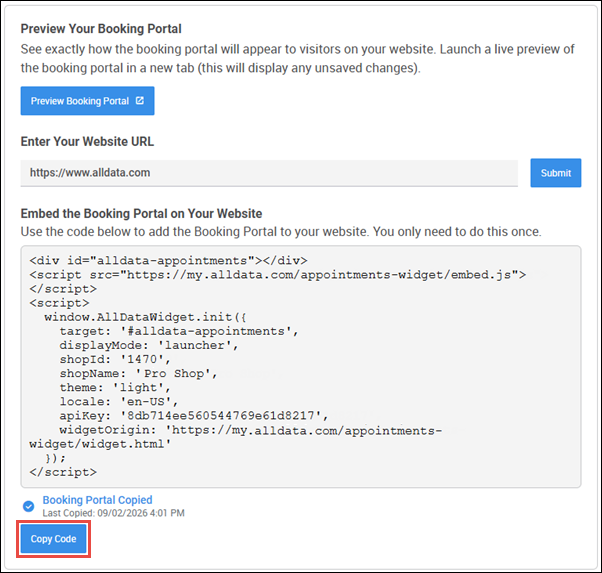Click the external-link icon in Preview button

[x=140, y=101]
